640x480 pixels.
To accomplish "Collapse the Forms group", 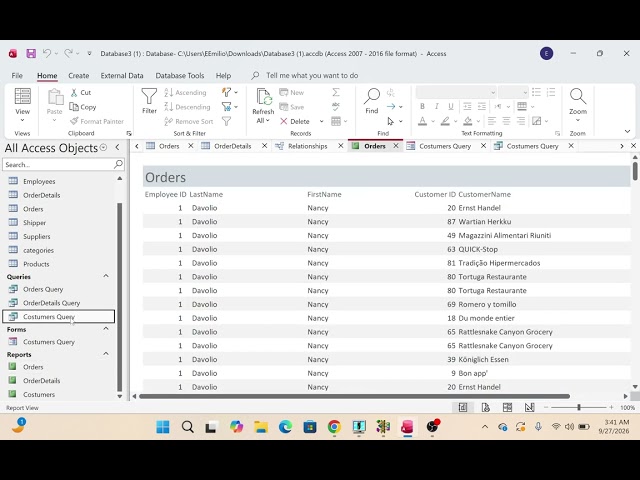I will tap(106, 329).
